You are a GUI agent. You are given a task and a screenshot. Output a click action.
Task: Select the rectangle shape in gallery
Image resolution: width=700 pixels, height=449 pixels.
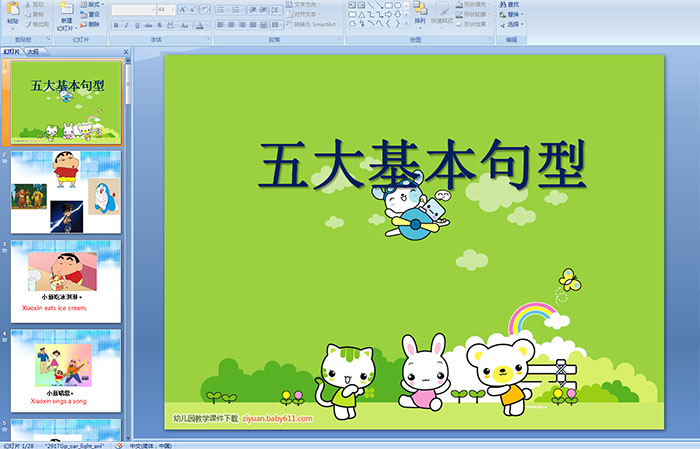(388, 5)
